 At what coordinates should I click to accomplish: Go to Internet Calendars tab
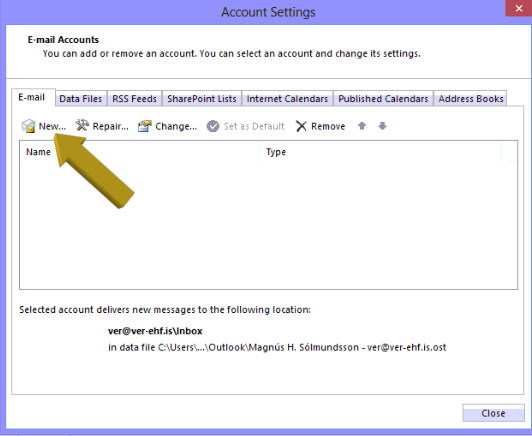[x=287, y=99]
